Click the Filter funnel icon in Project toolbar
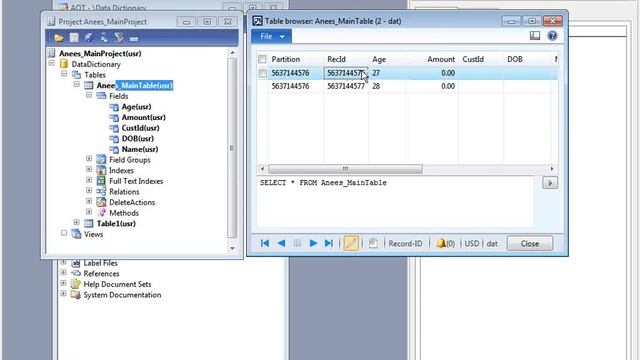This screenshot has width=640, height=360. pyautogui.click(x=119, y=38)
